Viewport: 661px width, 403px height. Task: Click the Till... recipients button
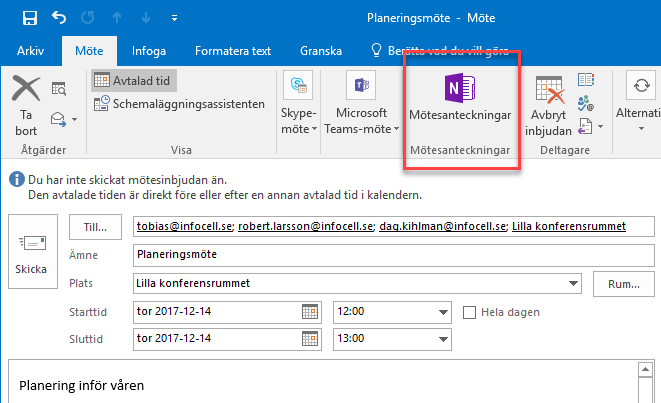click(95, 227)
